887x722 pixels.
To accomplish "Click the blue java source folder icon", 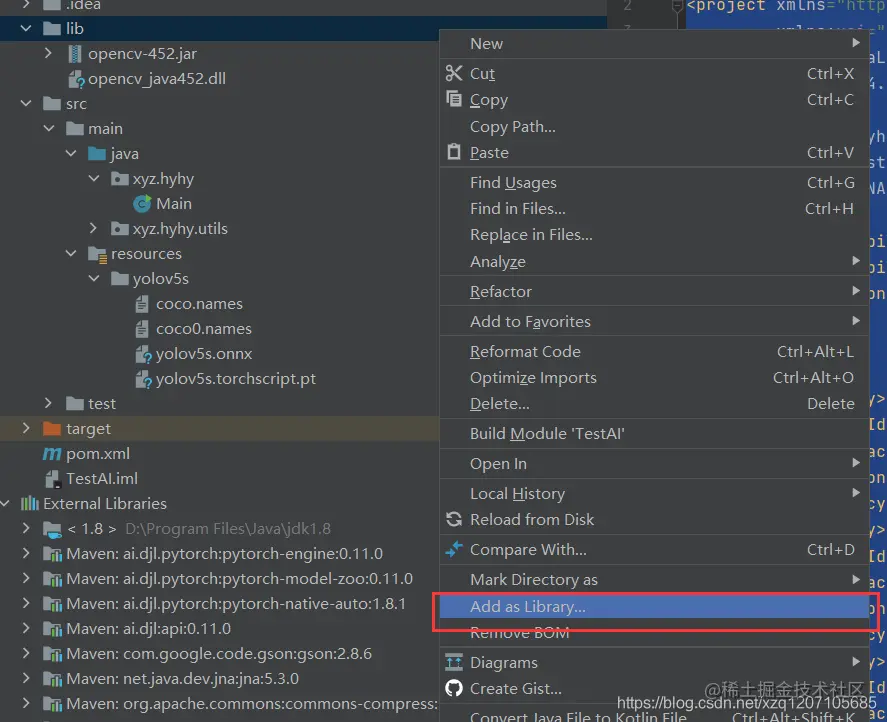I will [97, 153].
